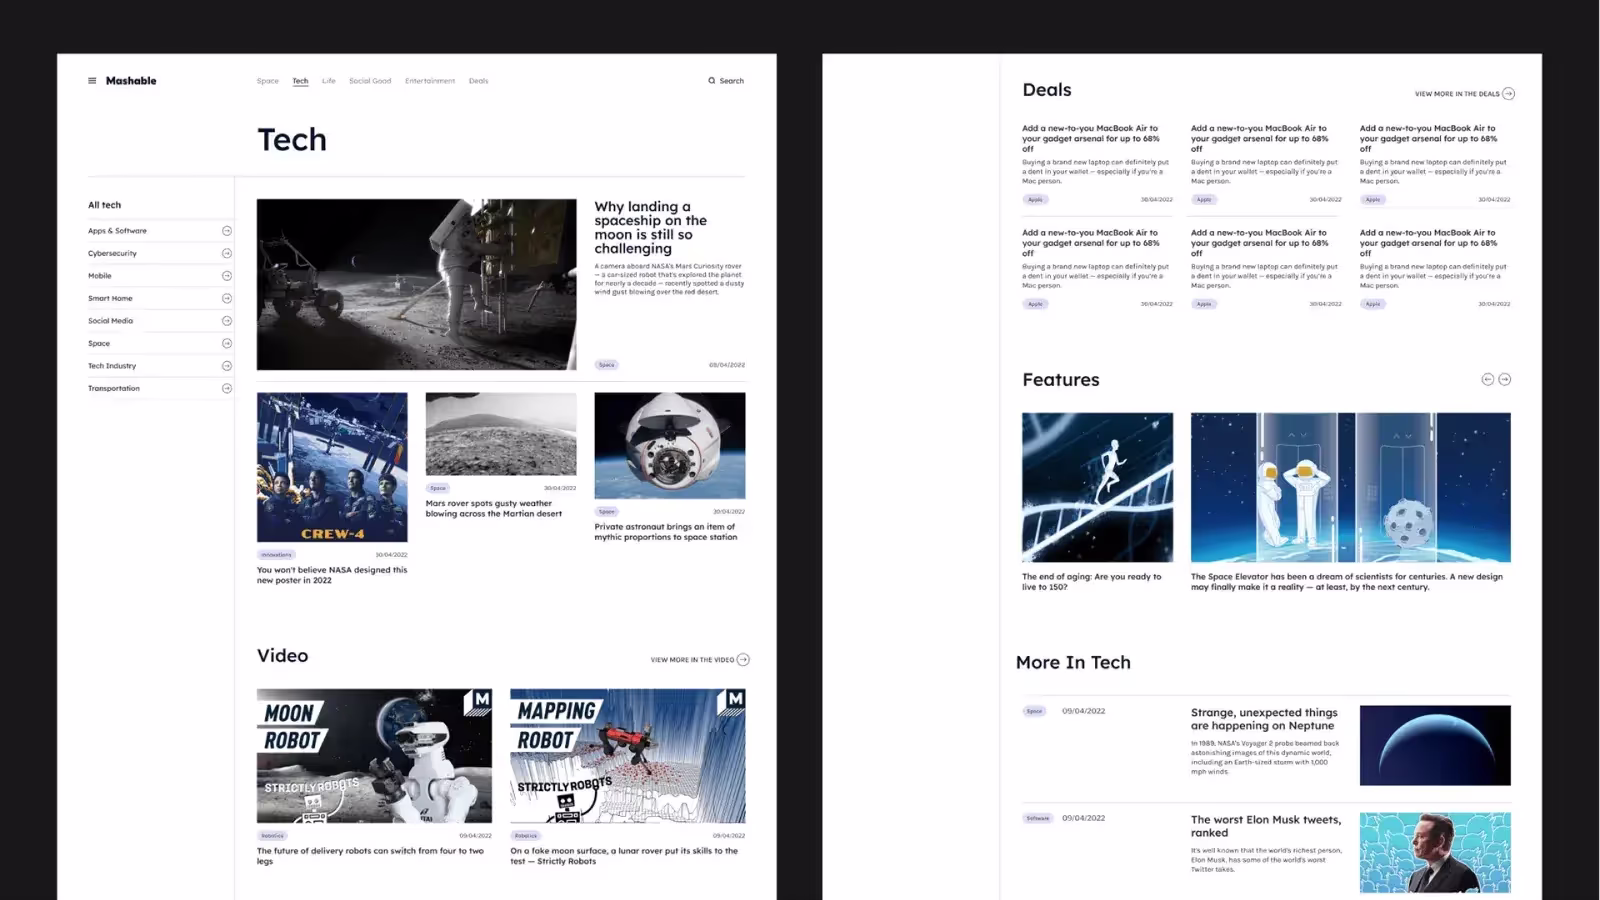Open the Moon Robot video thumbnail
Viewport: 1600px width, 900px height.
[374, 756]
